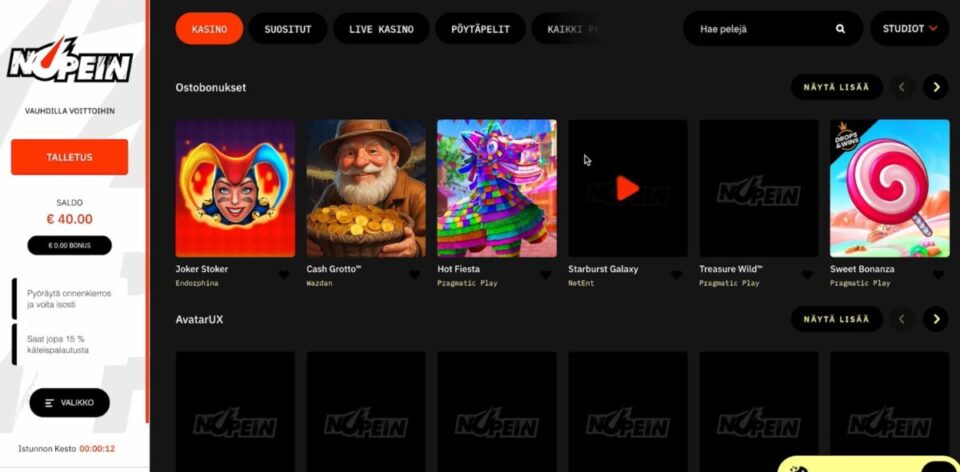Click the search magnifier icon
Viewport: 960px width, 472px height.
(x=840, y=29)
